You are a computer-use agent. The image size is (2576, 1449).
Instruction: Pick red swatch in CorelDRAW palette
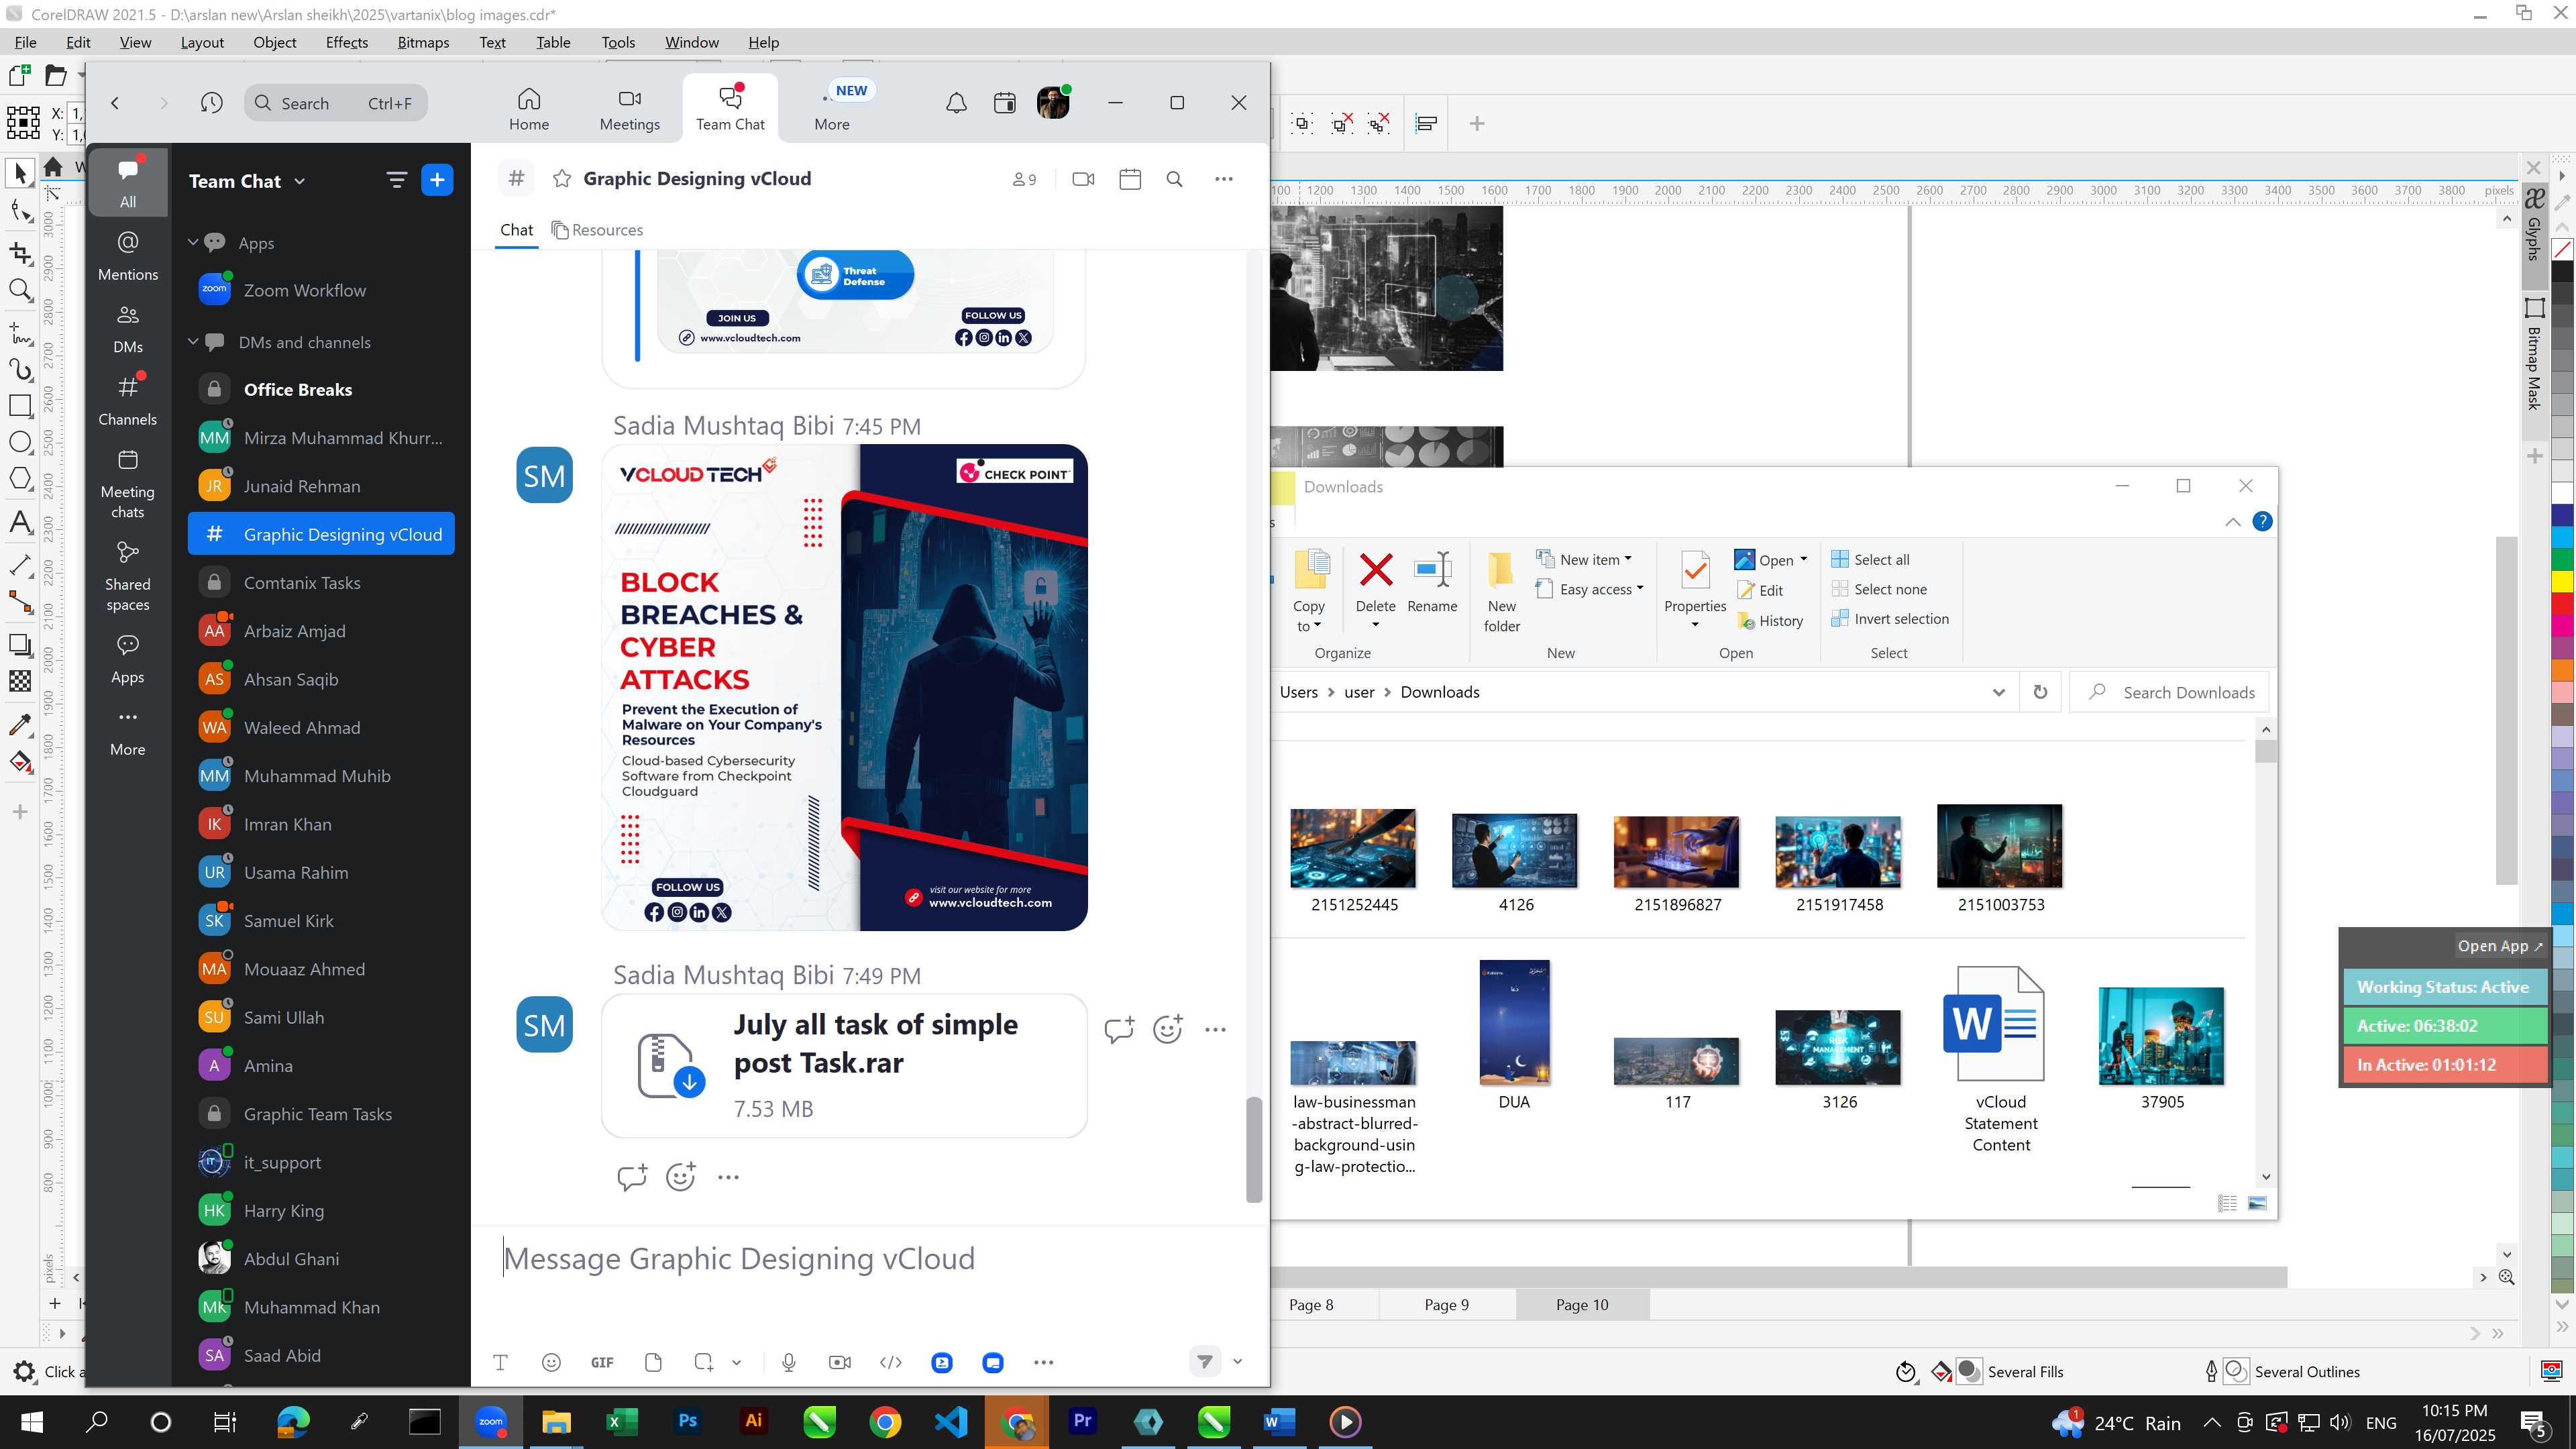tap(2562, 604)
